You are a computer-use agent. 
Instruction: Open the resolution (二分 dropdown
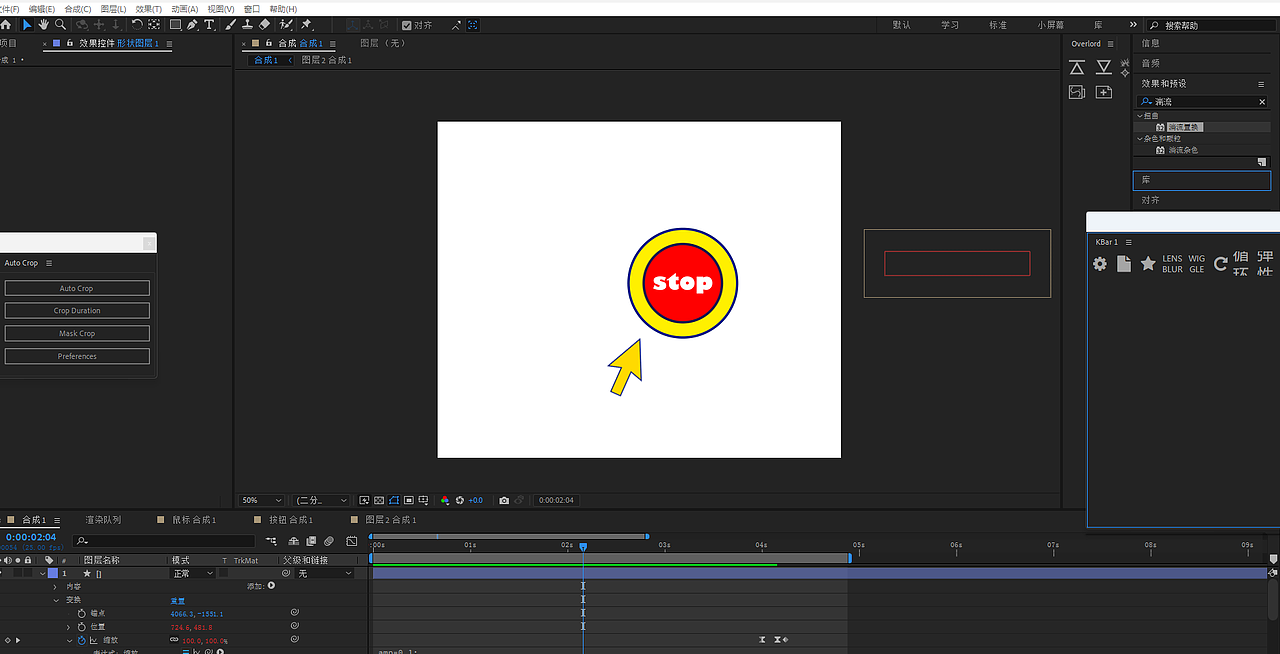(320, 500)
